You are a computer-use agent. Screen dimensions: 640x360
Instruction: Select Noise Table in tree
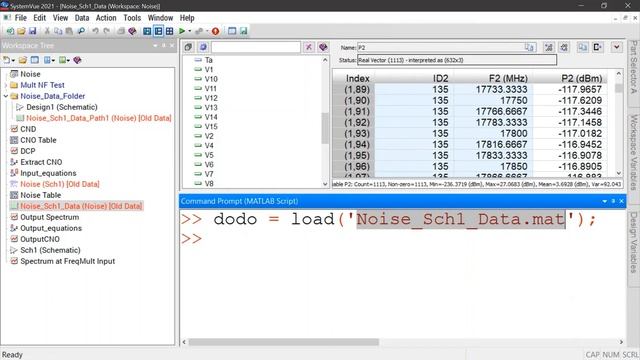click(x=40, y=195)
